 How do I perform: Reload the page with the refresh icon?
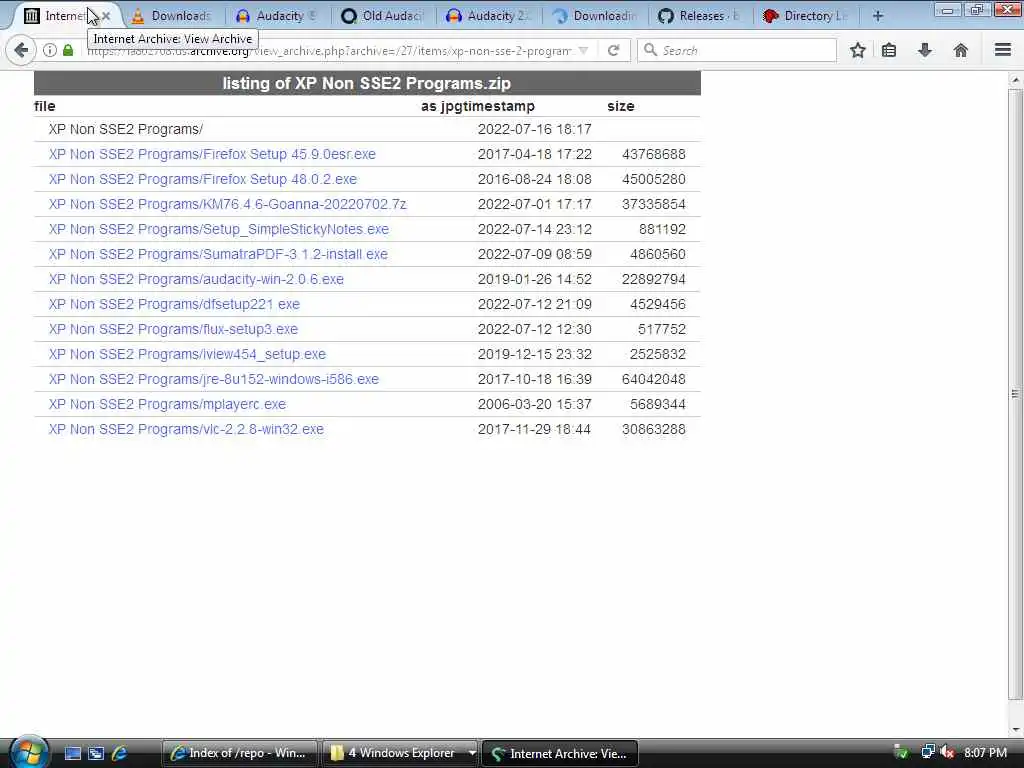613,50
